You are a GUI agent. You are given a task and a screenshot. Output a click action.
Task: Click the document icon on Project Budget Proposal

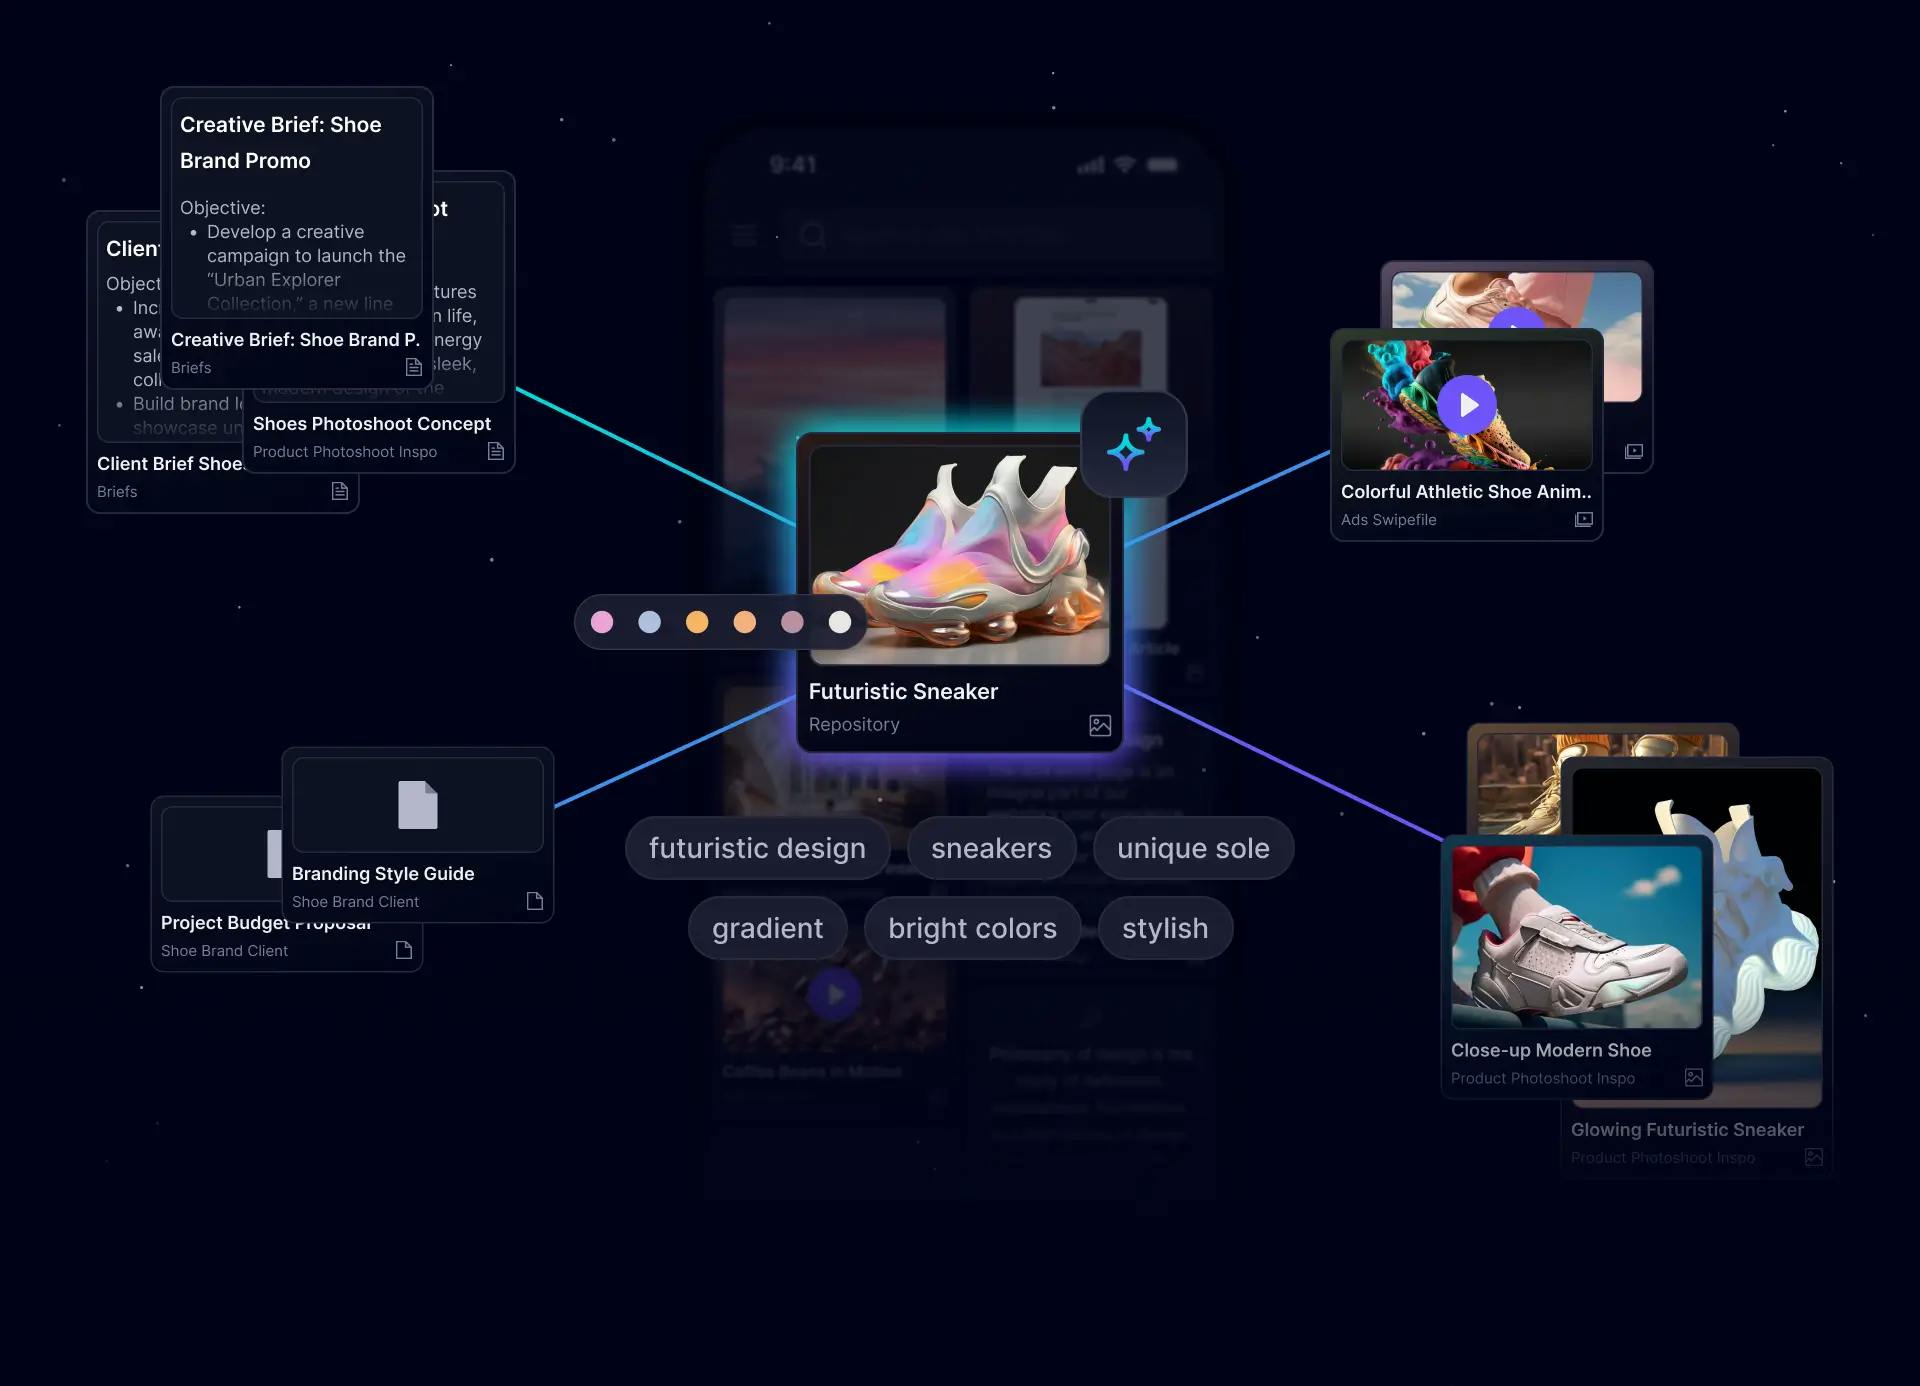pyautogui.click(x=404, y=949)
